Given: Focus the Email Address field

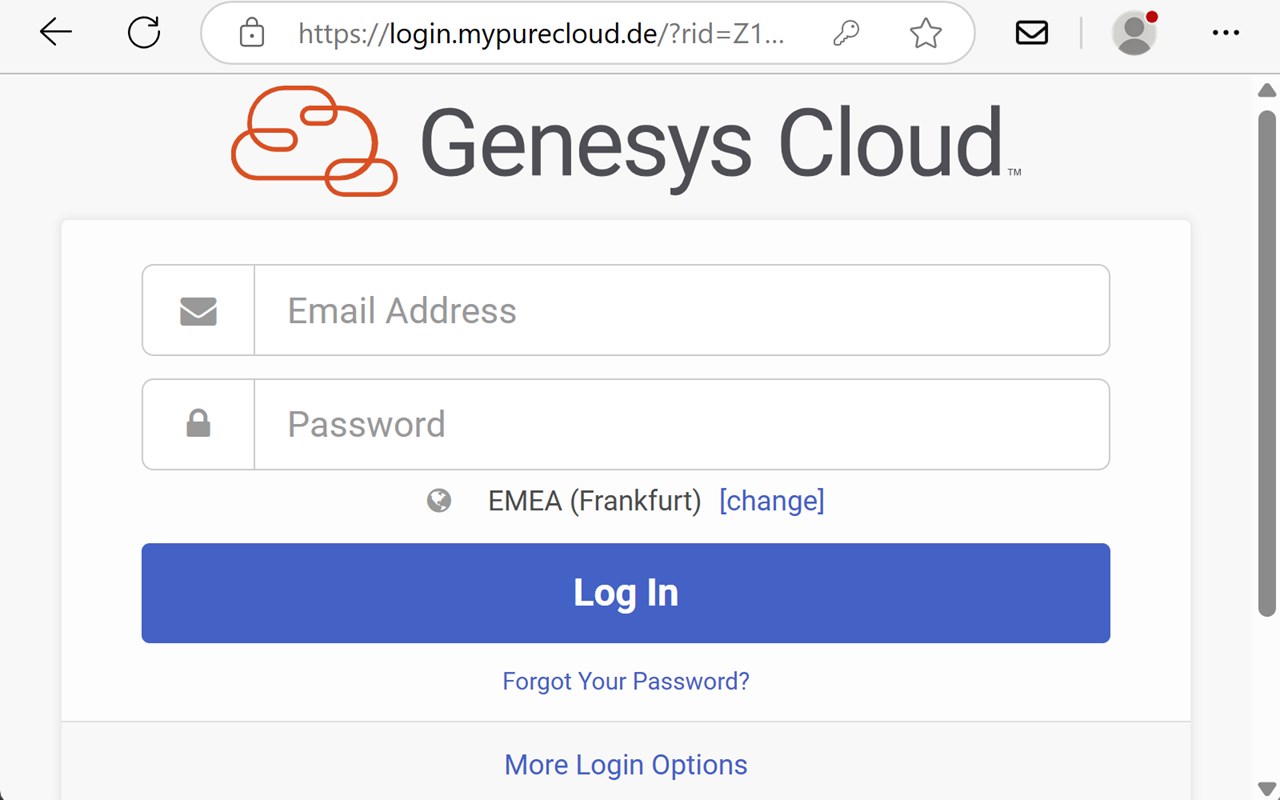Looking at the screenshot, I should [680, 311].
